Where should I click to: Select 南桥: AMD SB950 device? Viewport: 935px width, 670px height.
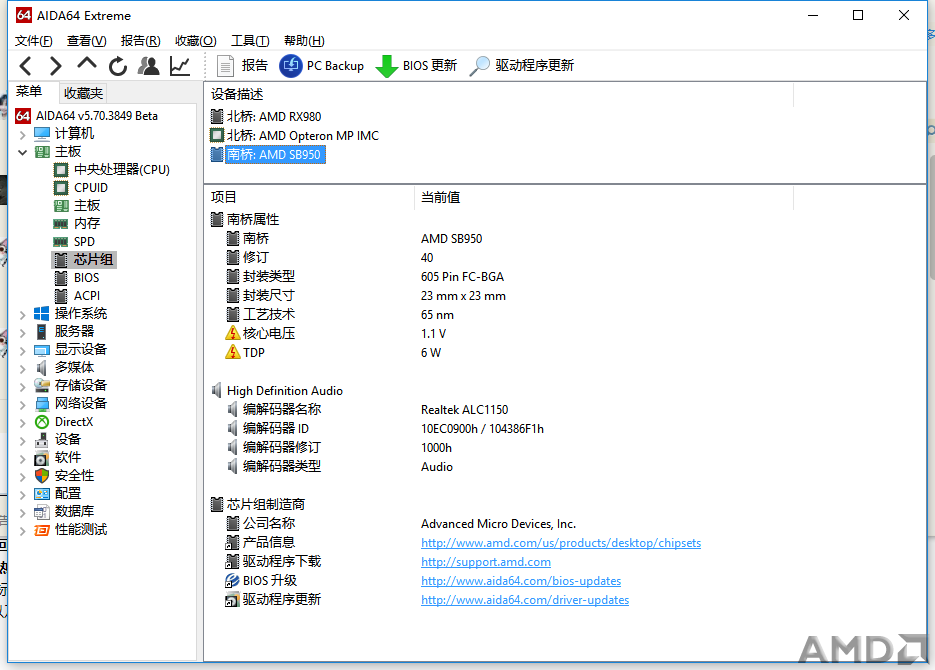(x=268, y=154)
